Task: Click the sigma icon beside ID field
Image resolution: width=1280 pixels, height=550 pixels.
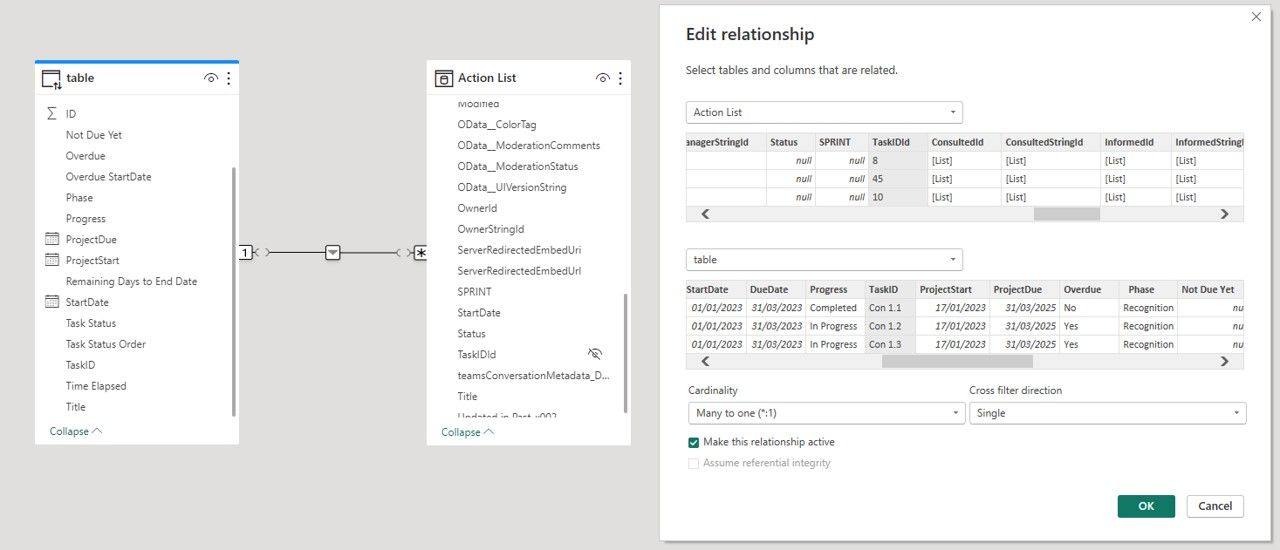Action: coord(52,114)
